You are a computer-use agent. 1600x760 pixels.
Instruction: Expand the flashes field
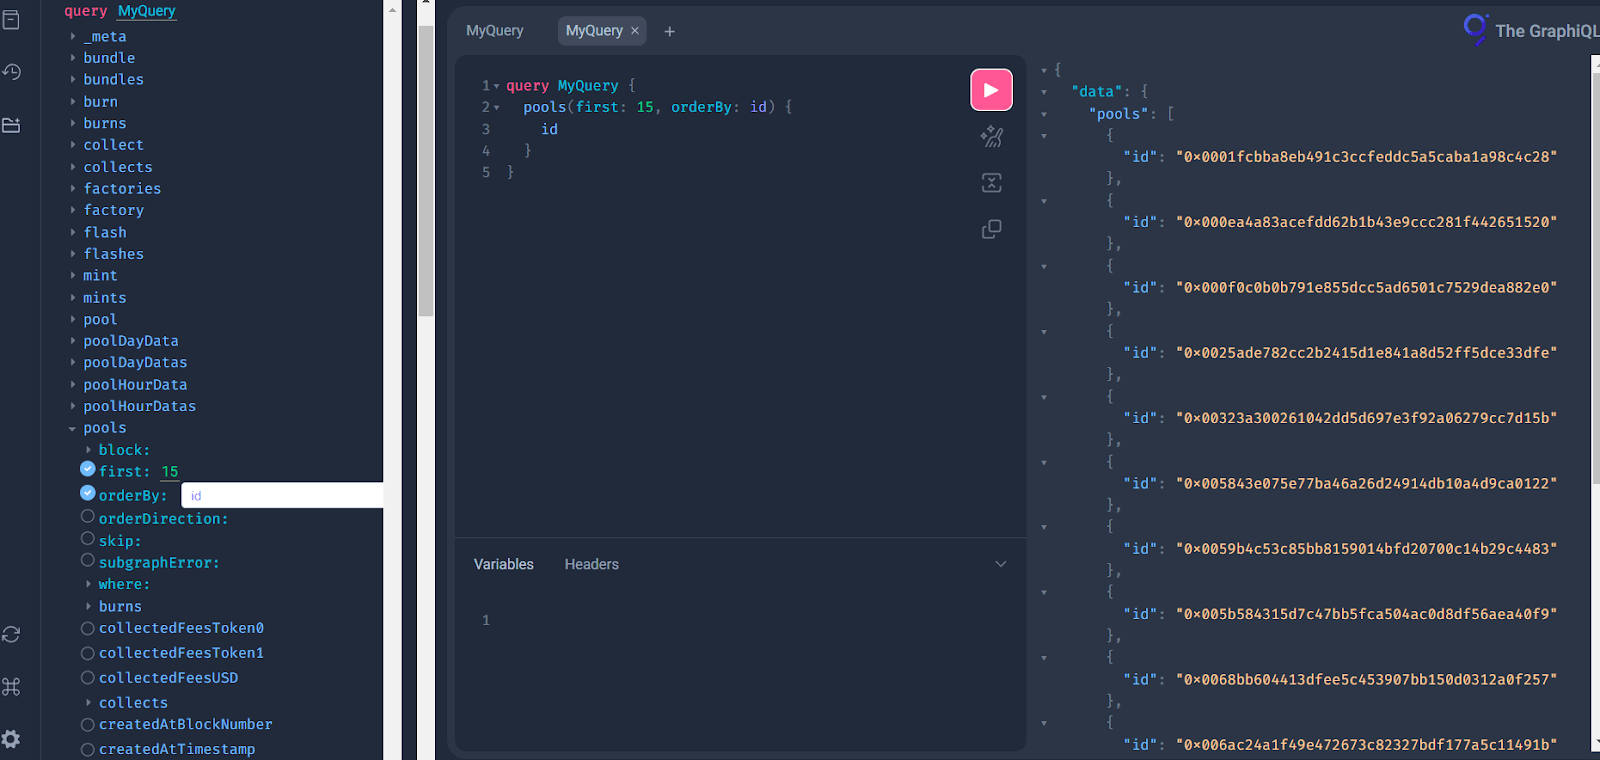point(72,254)
